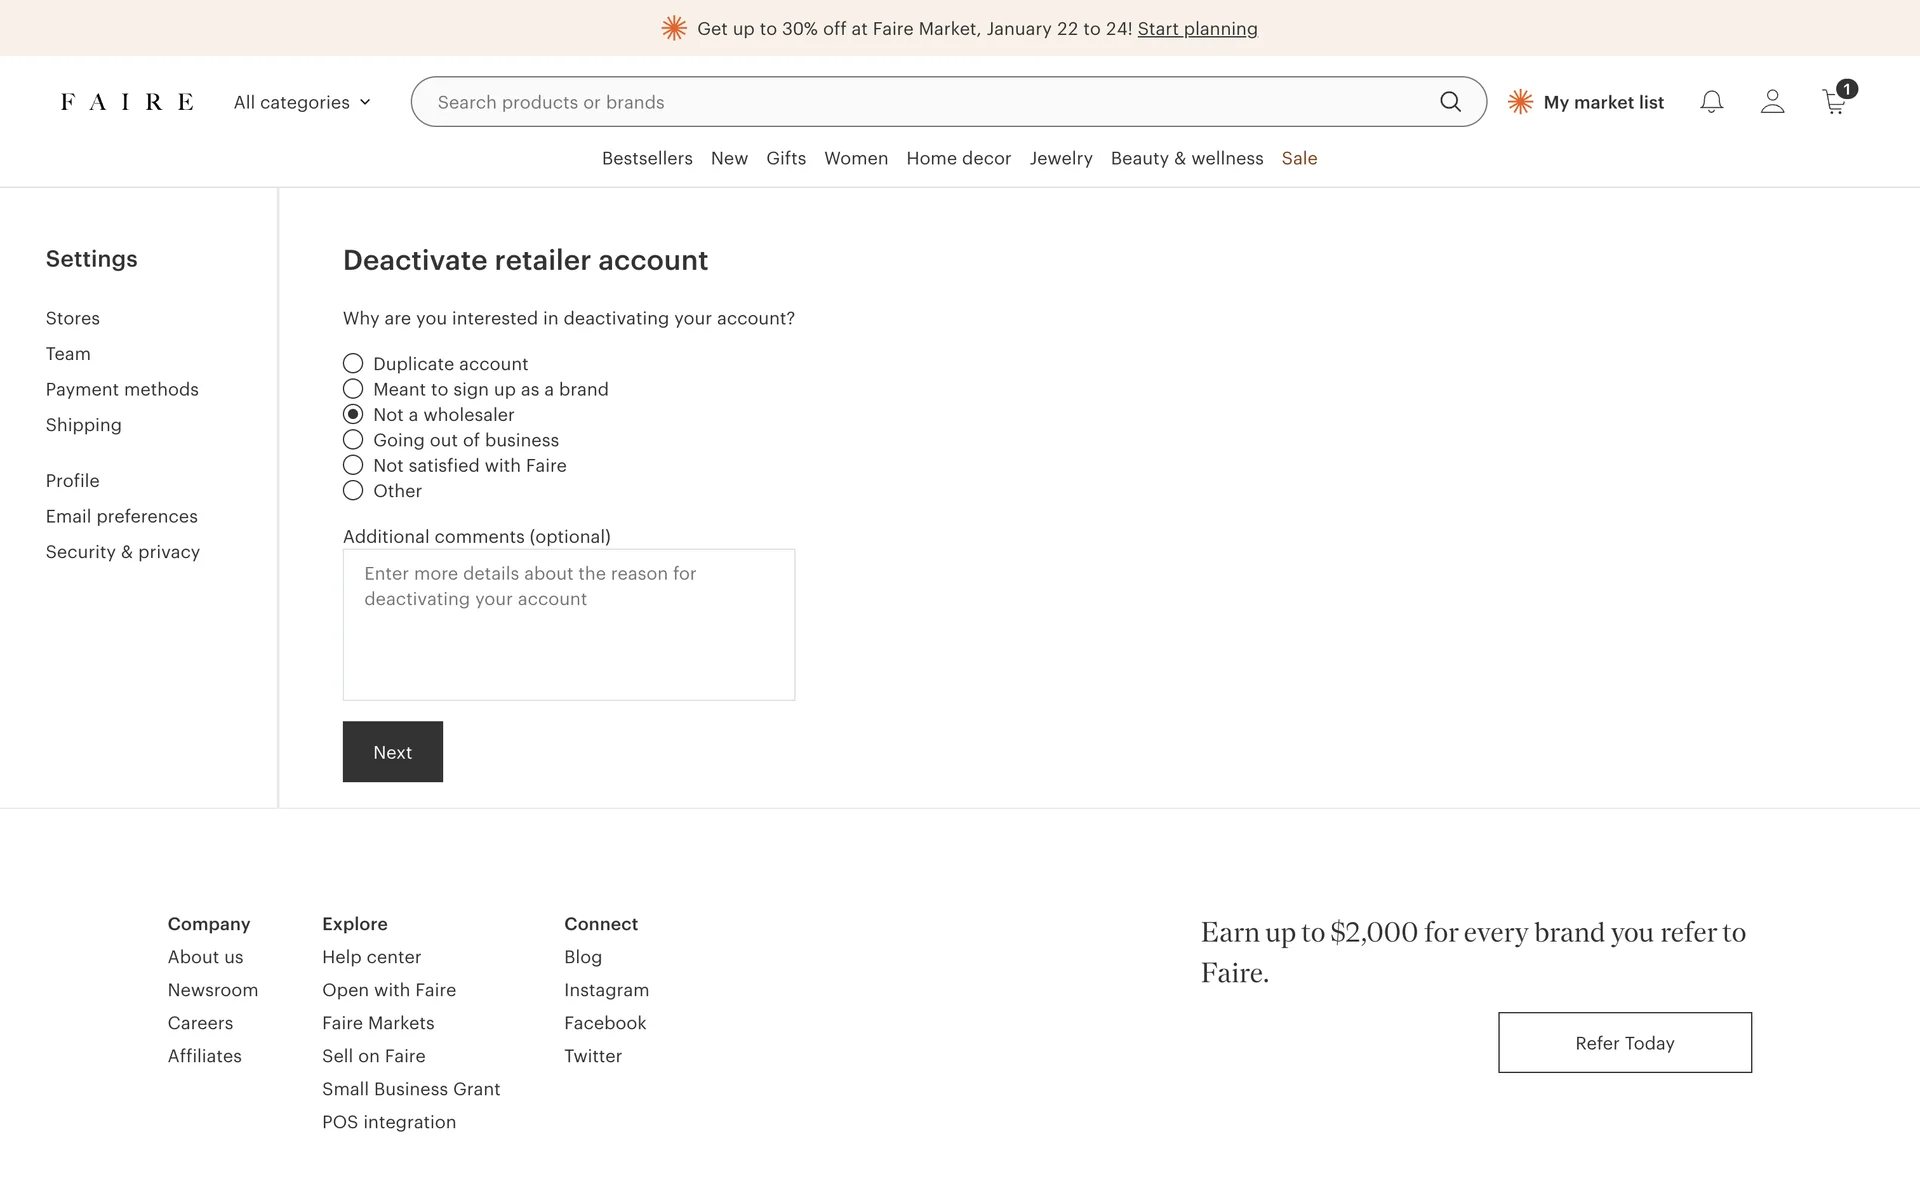Viewport: 1920px width, 1200px height.
Task: Click the Additional comments text area
Action: click(x=568, y=625)
